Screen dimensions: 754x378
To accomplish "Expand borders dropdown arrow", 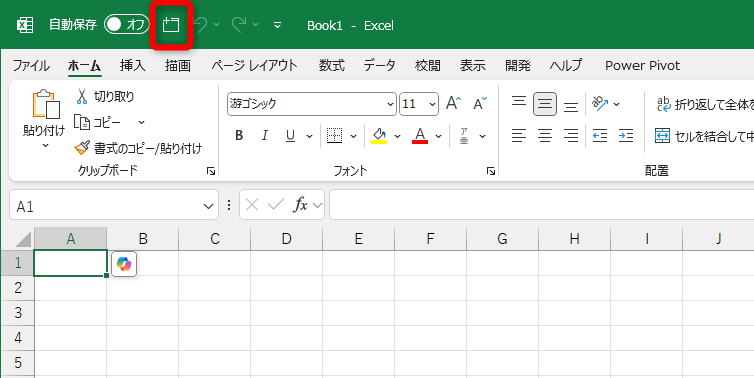I will click(x=353, y=137).
